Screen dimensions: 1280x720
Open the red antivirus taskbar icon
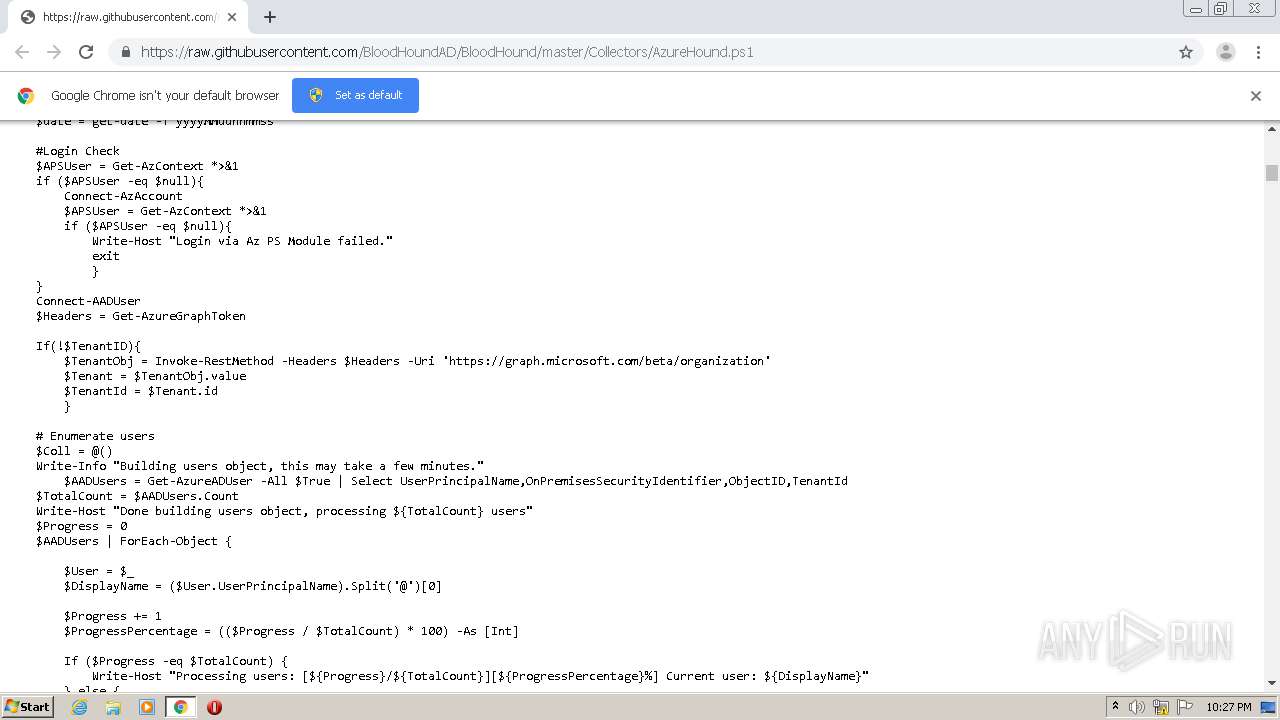214,707
